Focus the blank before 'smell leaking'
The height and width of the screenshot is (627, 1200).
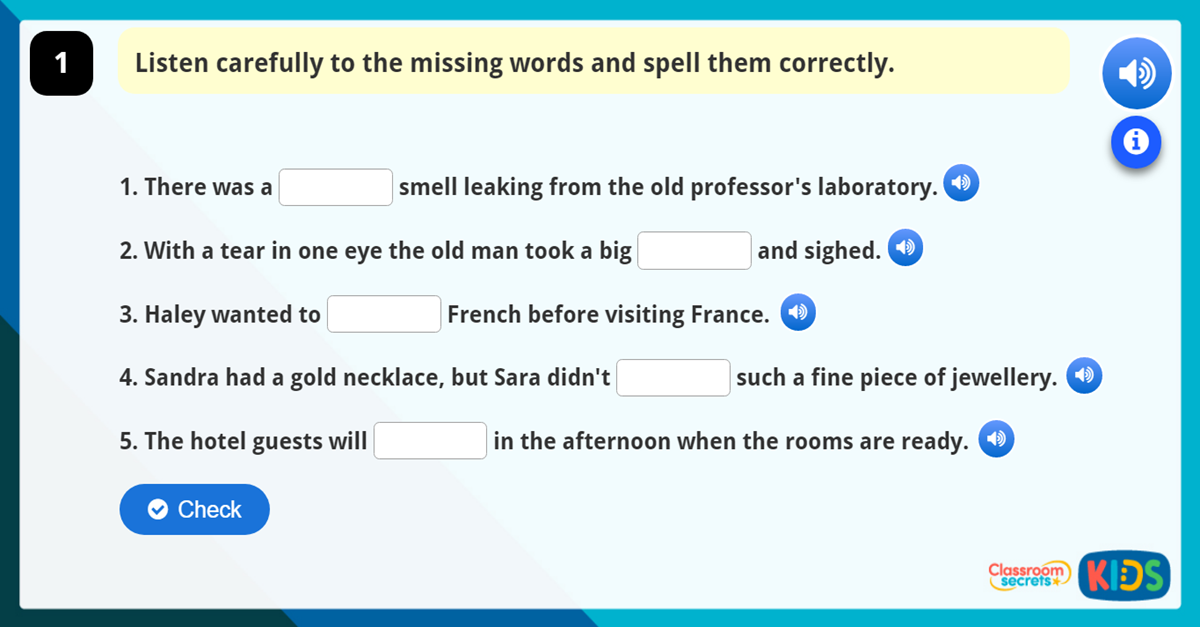tap(335, 187)
